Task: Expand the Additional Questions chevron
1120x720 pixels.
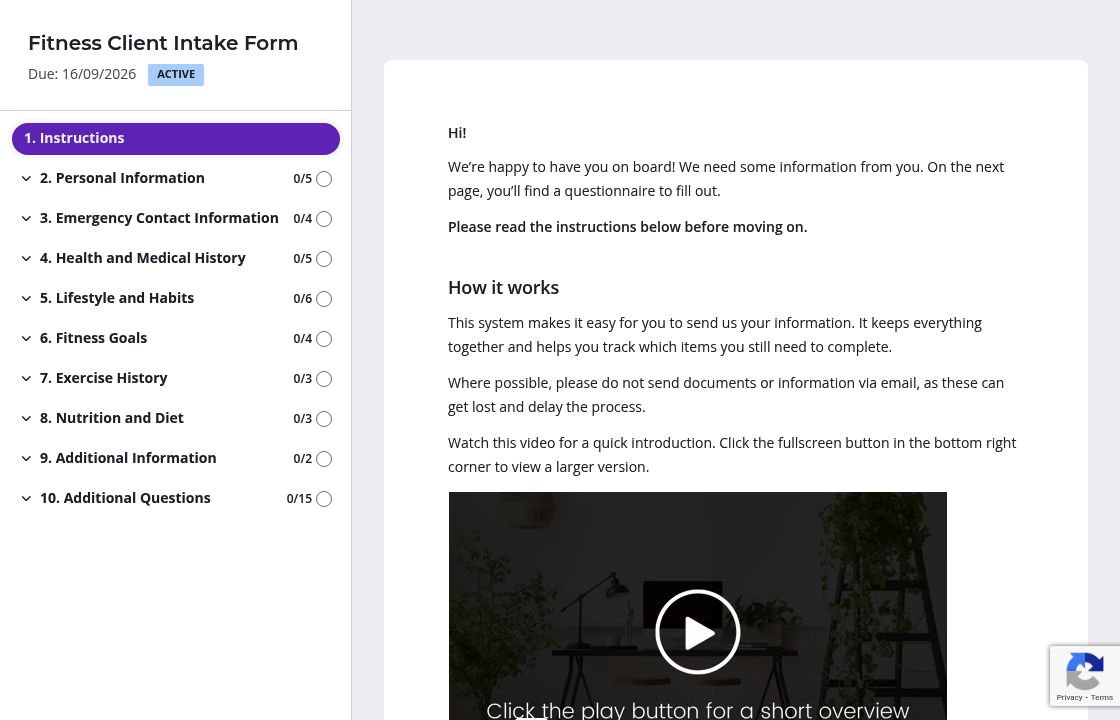Action: coord(26,499)
